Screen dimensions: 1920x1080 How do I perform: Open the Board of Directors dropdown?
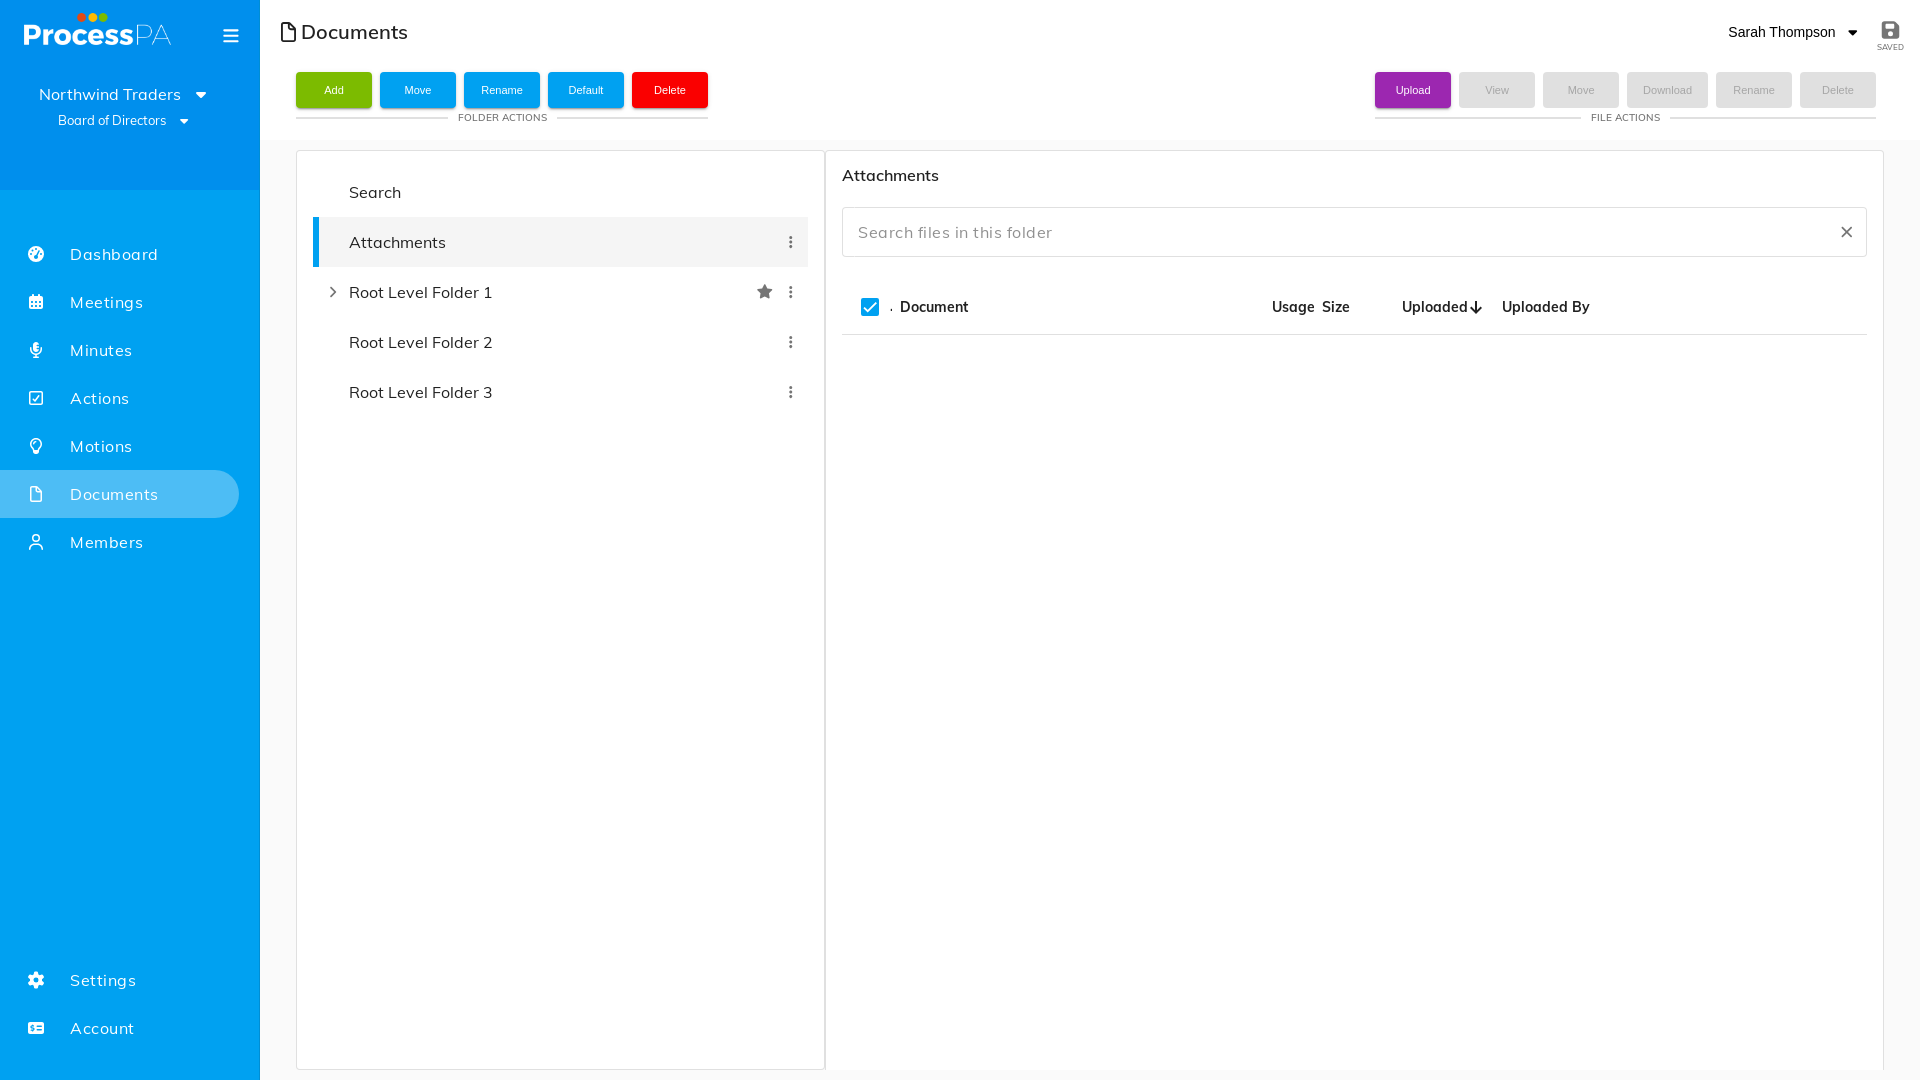[123, 121]
